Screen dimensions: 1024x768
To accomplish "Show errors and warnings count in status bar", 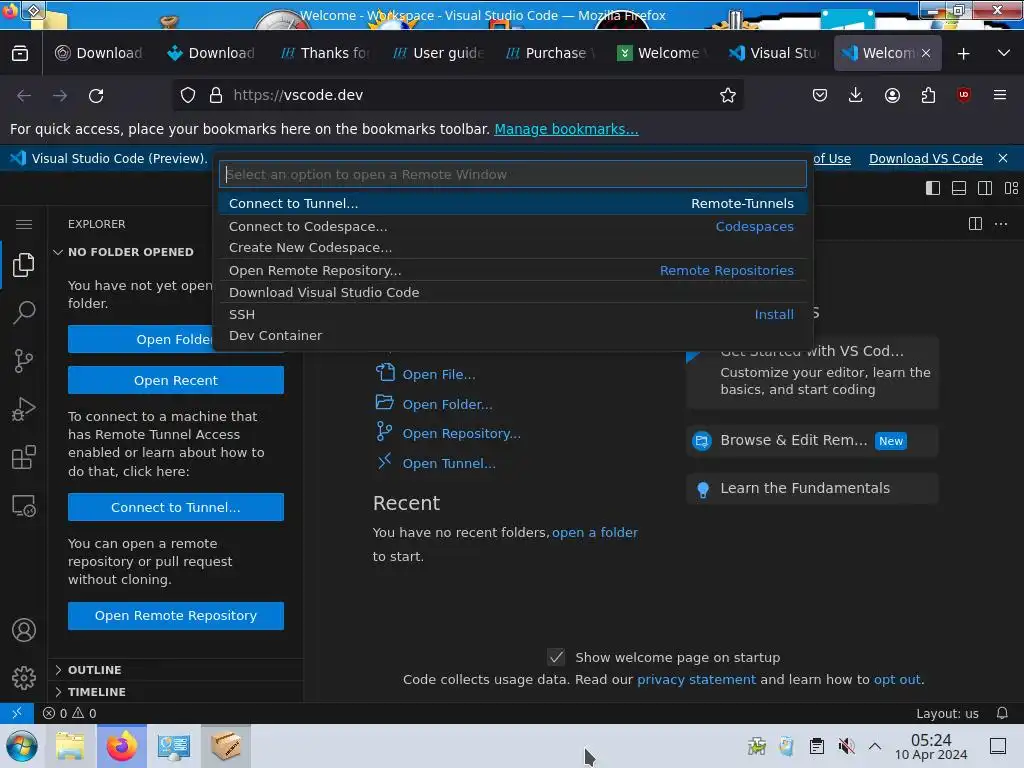I will click(x=69, y=713).
